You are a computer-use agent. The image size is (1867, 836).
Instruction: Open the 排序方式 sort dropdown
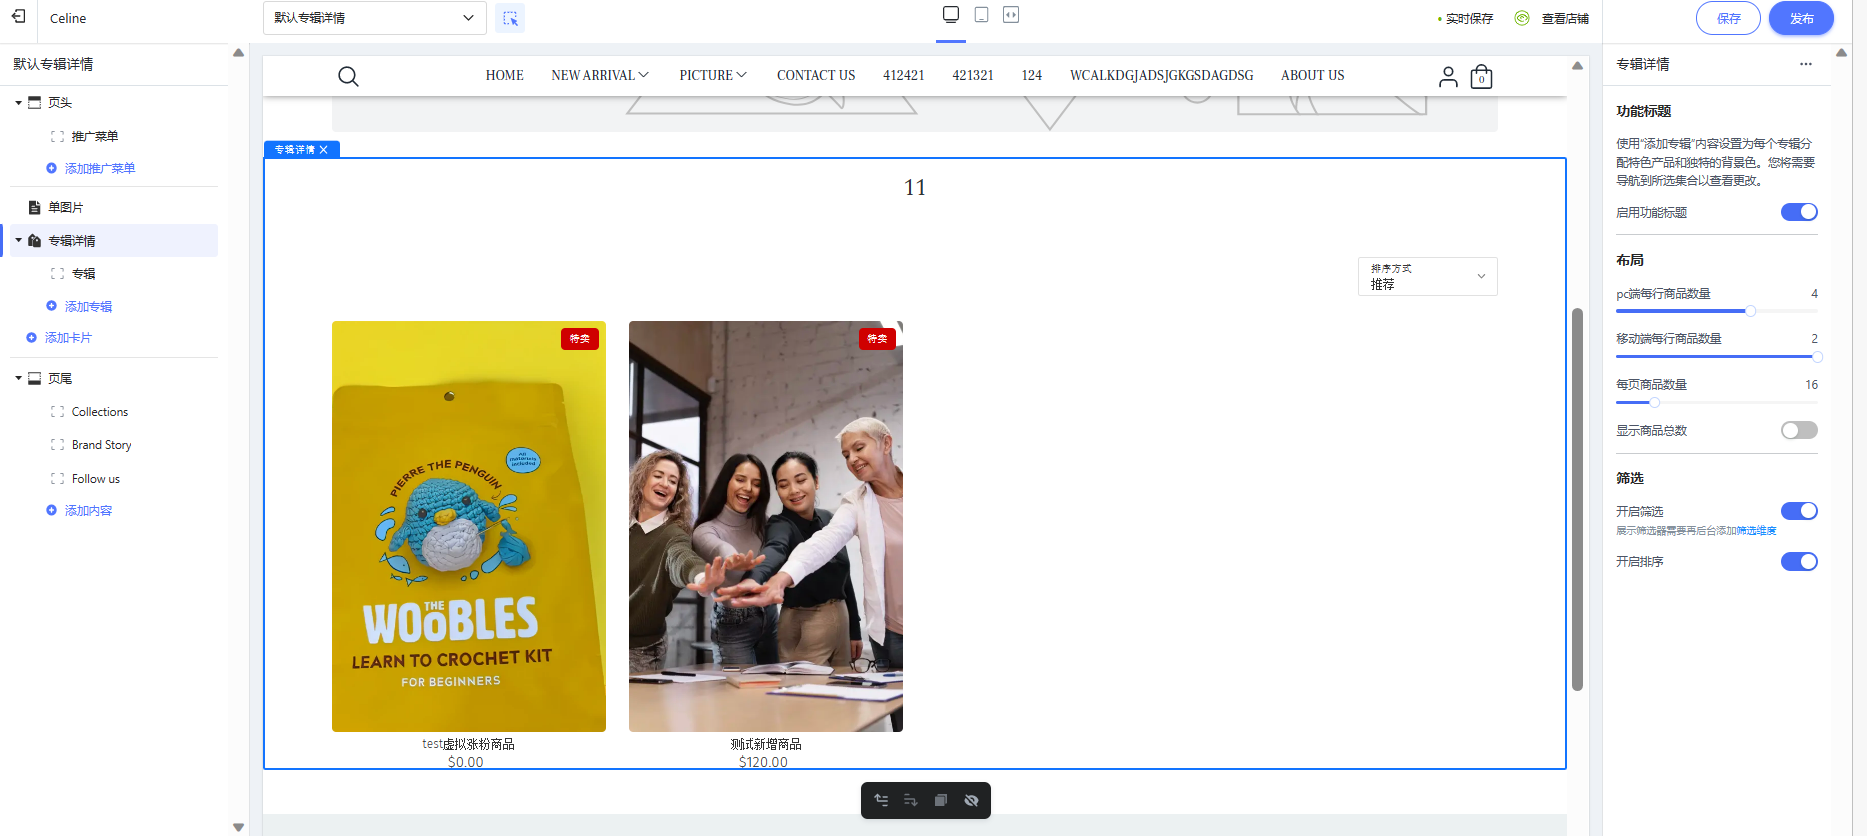pyautogui.click(x=1427, y=276)
